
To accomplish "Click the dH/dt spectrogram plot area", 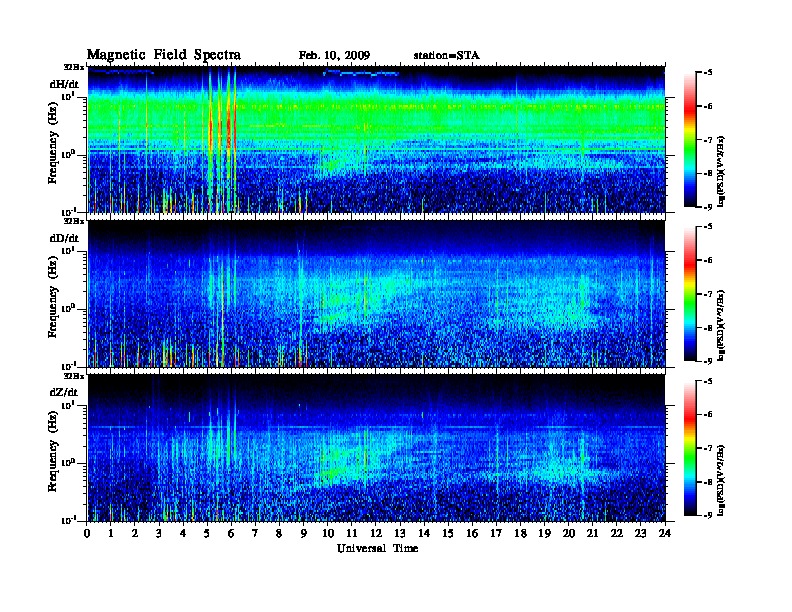I will [376, 139].
